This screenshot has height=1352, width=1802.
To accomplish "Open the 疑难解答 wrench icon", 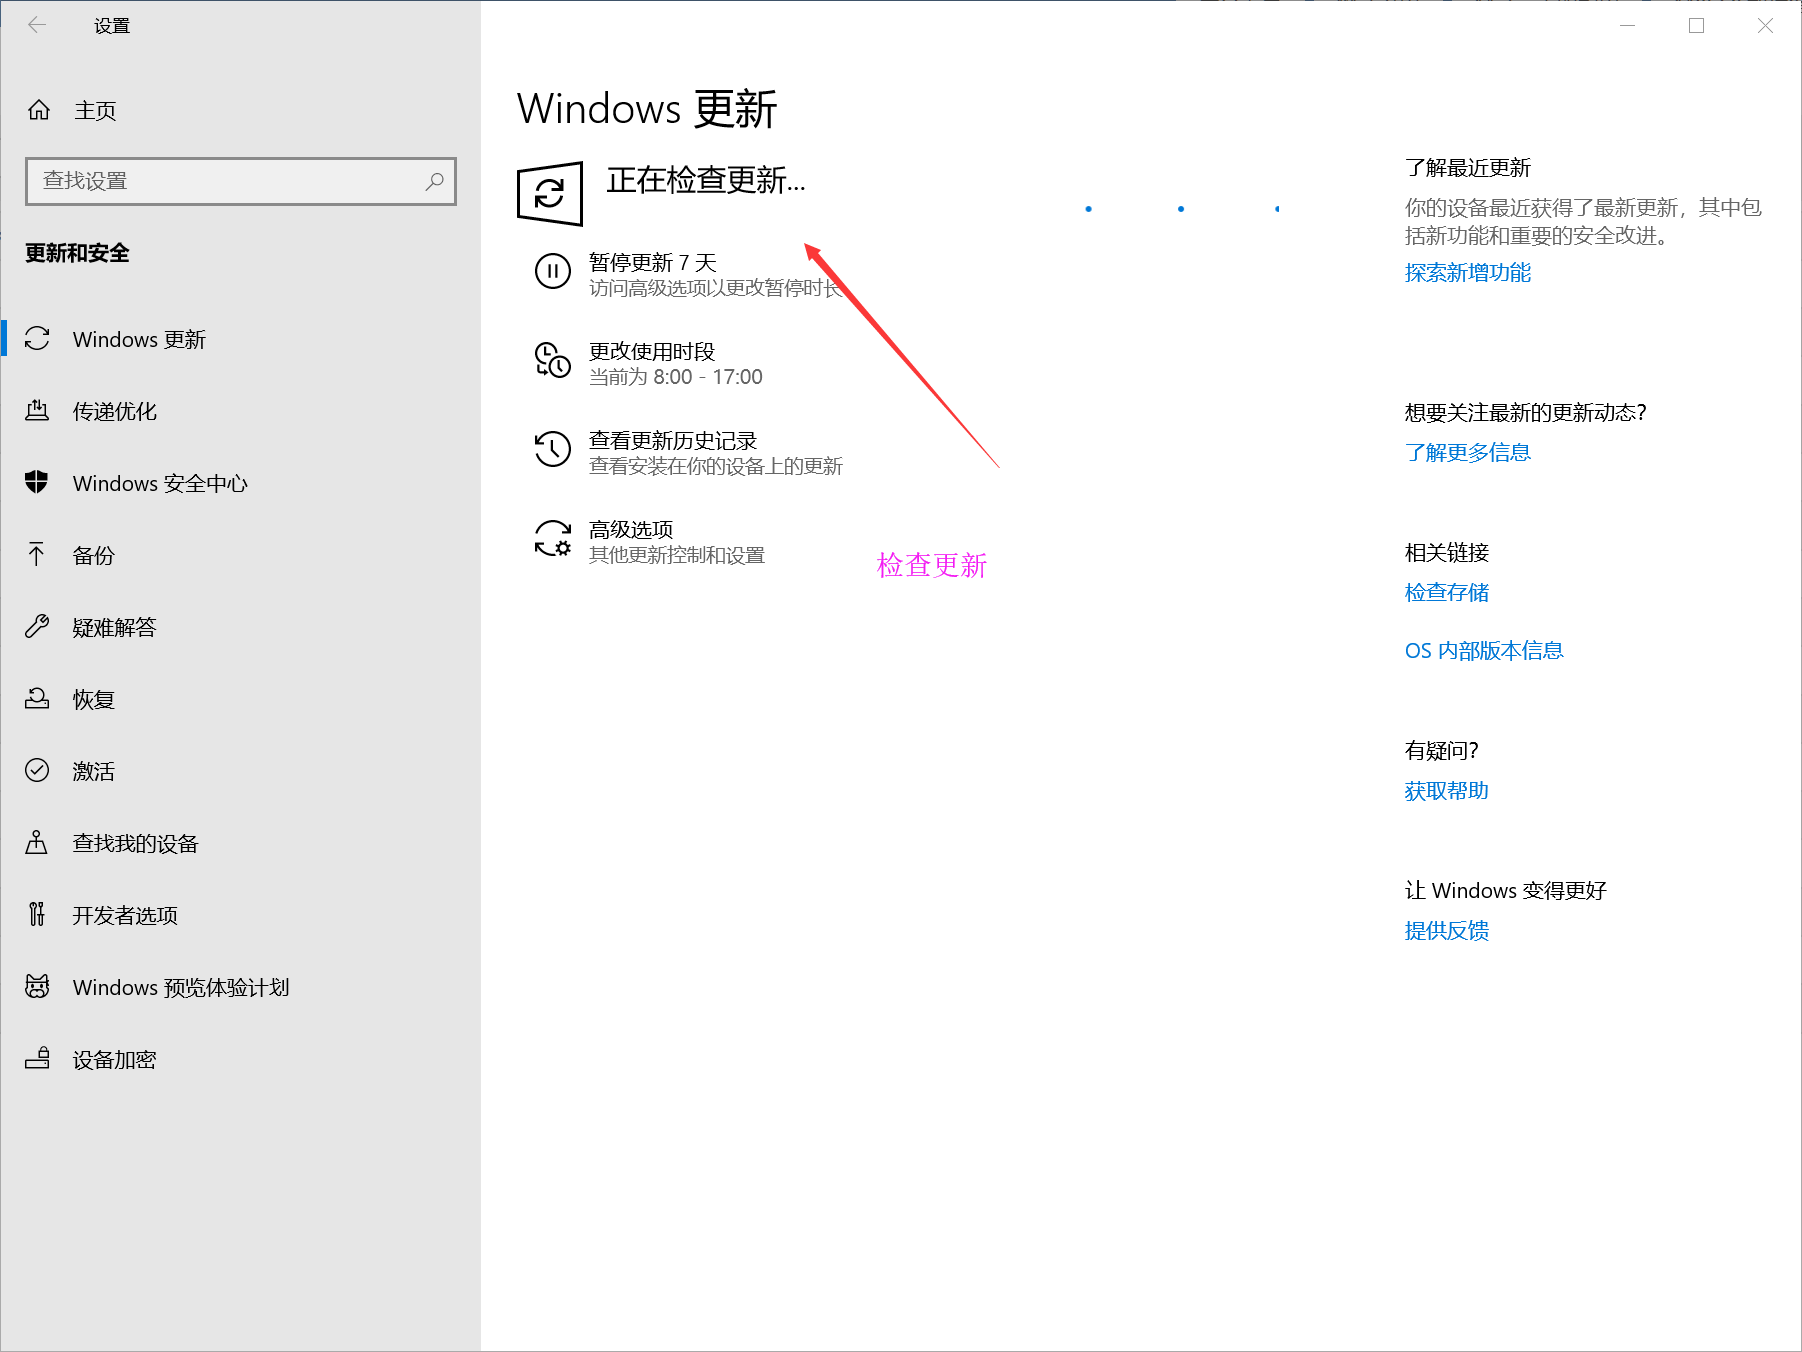I will tap(37, 627).
